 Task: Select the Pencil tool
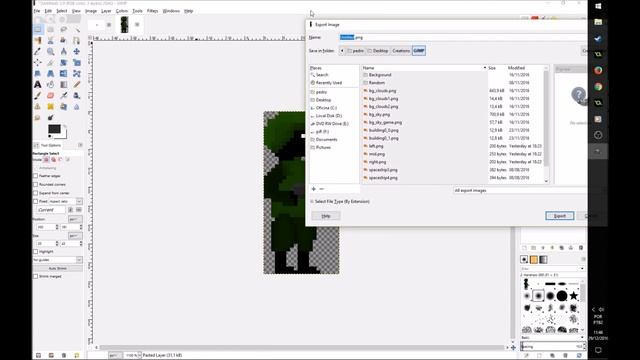pyautogui.click(x=77, y=84)
